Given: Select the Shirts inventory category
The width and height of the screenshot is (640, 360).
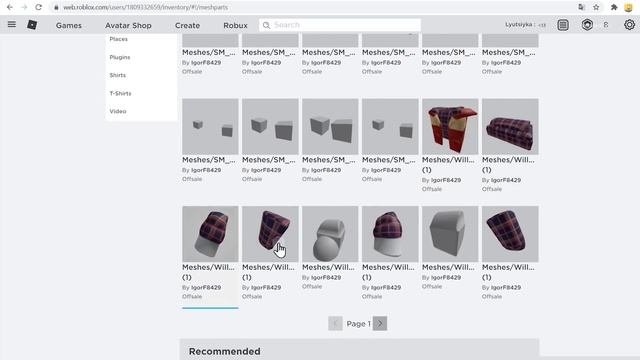Looking at the screenshot, I should (118, 75).
